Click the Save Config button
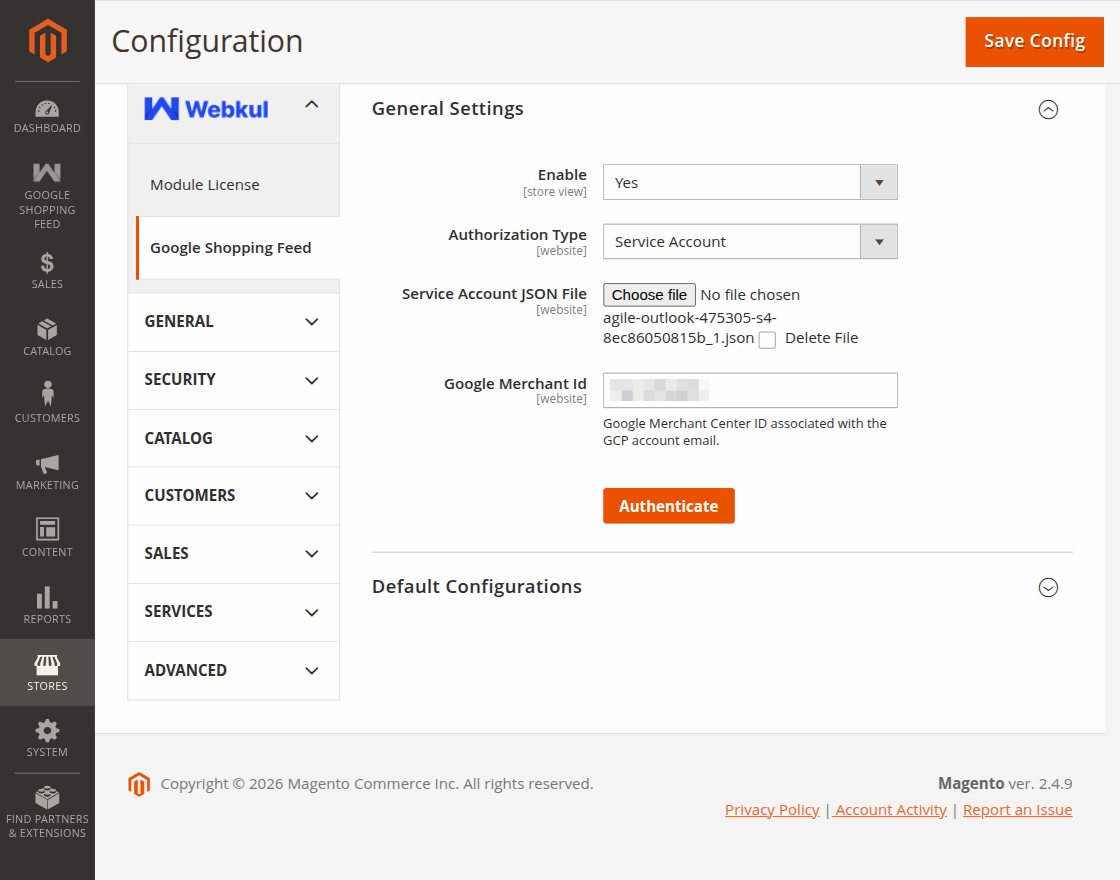Image resolution: width=1120 pixels, height=880 pixels. click(x=1034, y=41)
